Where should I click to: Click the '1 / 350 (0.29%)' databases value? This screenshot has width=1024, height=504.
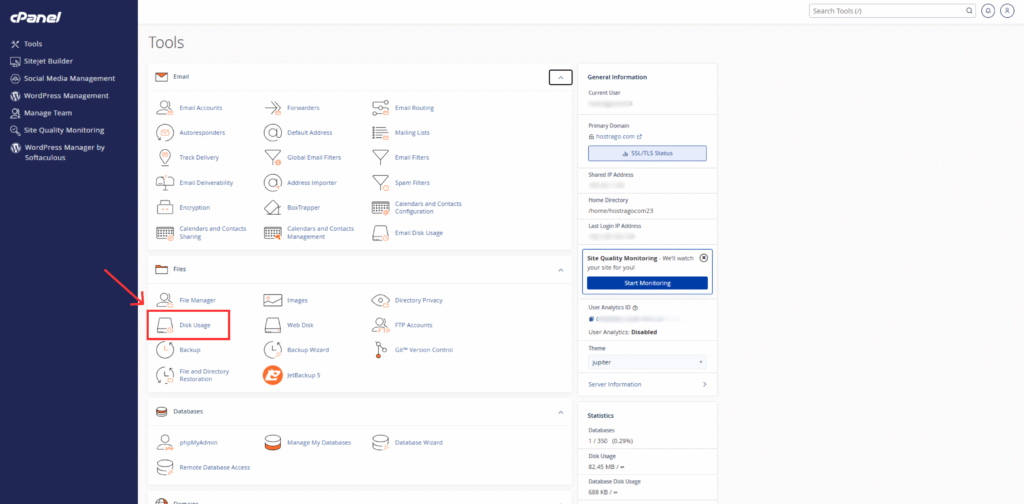click(x=610, y=441)
